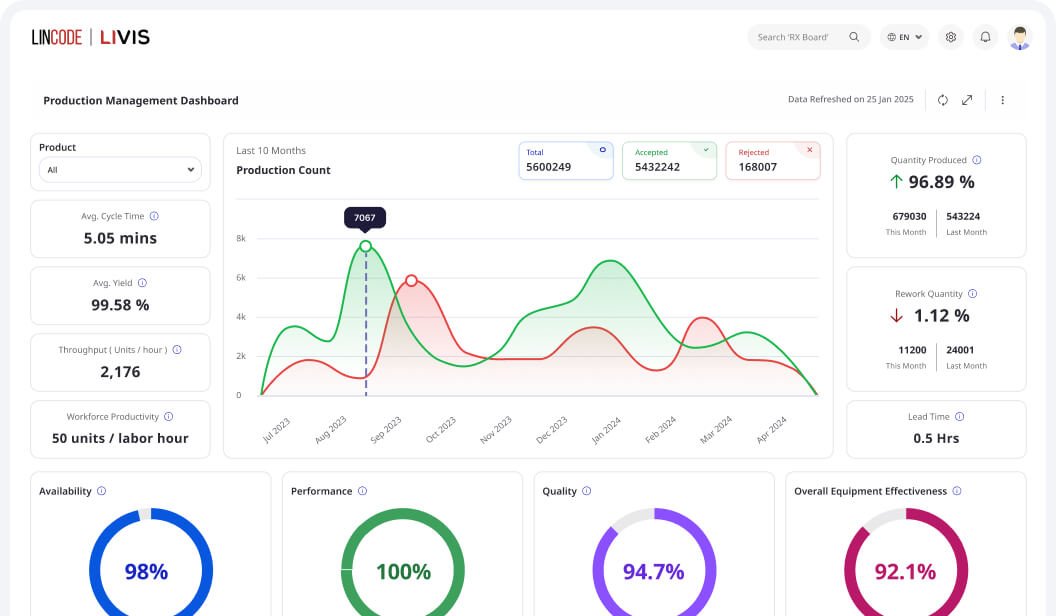Click info icon beside Overall Equipment Effectiveness
1056x616 pixels.
[957, 491]
